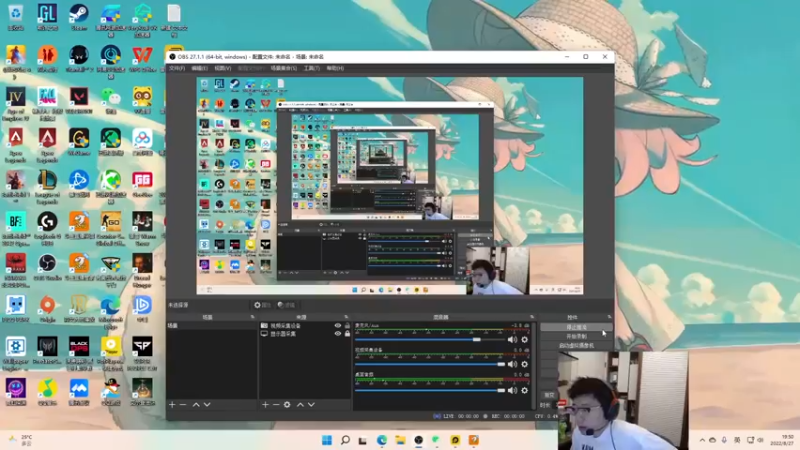The width and height of the screenshot is (800, 450).
Task: Open 场景集合(S) menu in OBS
Action: point(284,68)
